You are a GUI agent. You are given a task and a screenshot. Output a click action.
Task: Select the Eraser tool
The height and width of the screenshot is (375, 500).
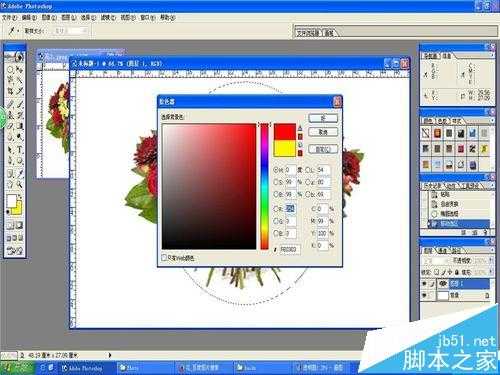(x=10, y=126)
